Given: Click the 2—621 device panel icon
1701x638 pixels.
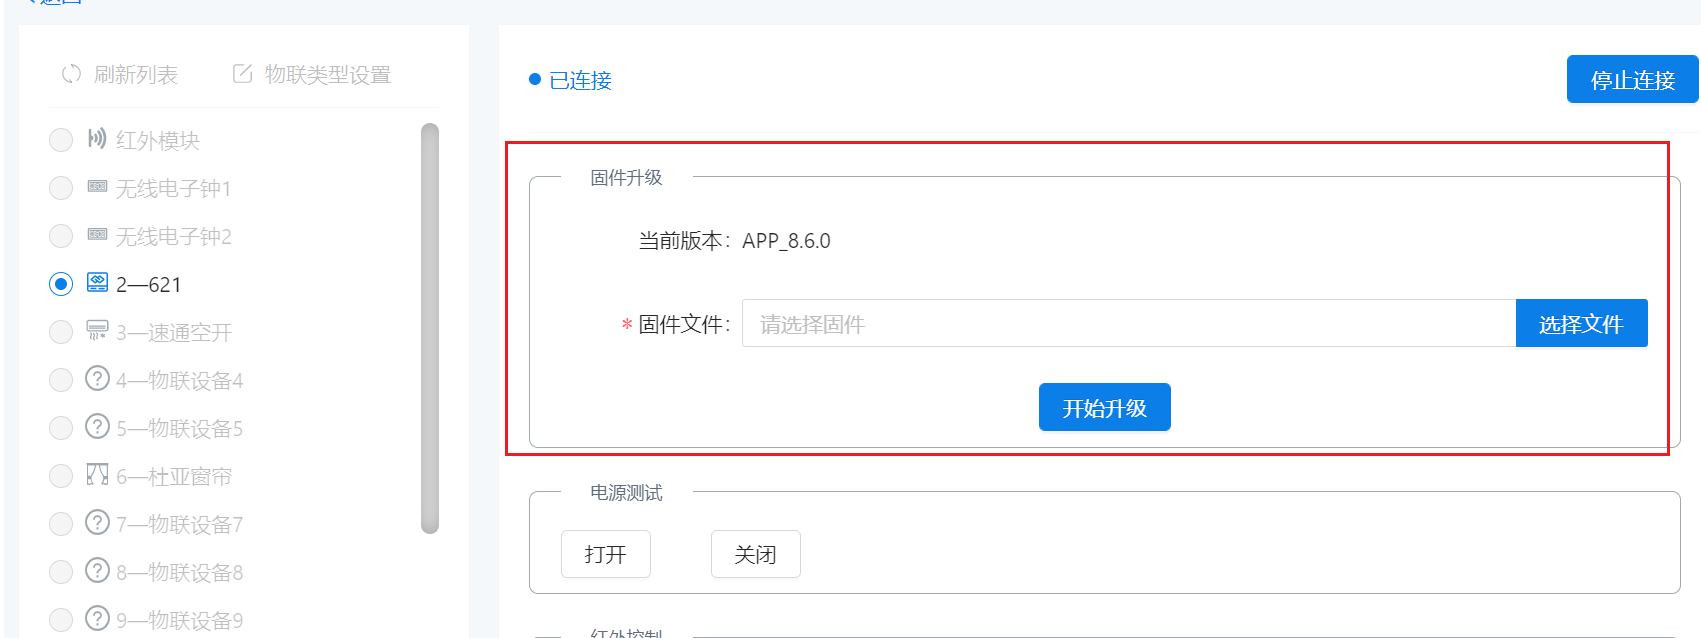Looking at the screenshot, I should pos(97,283).
